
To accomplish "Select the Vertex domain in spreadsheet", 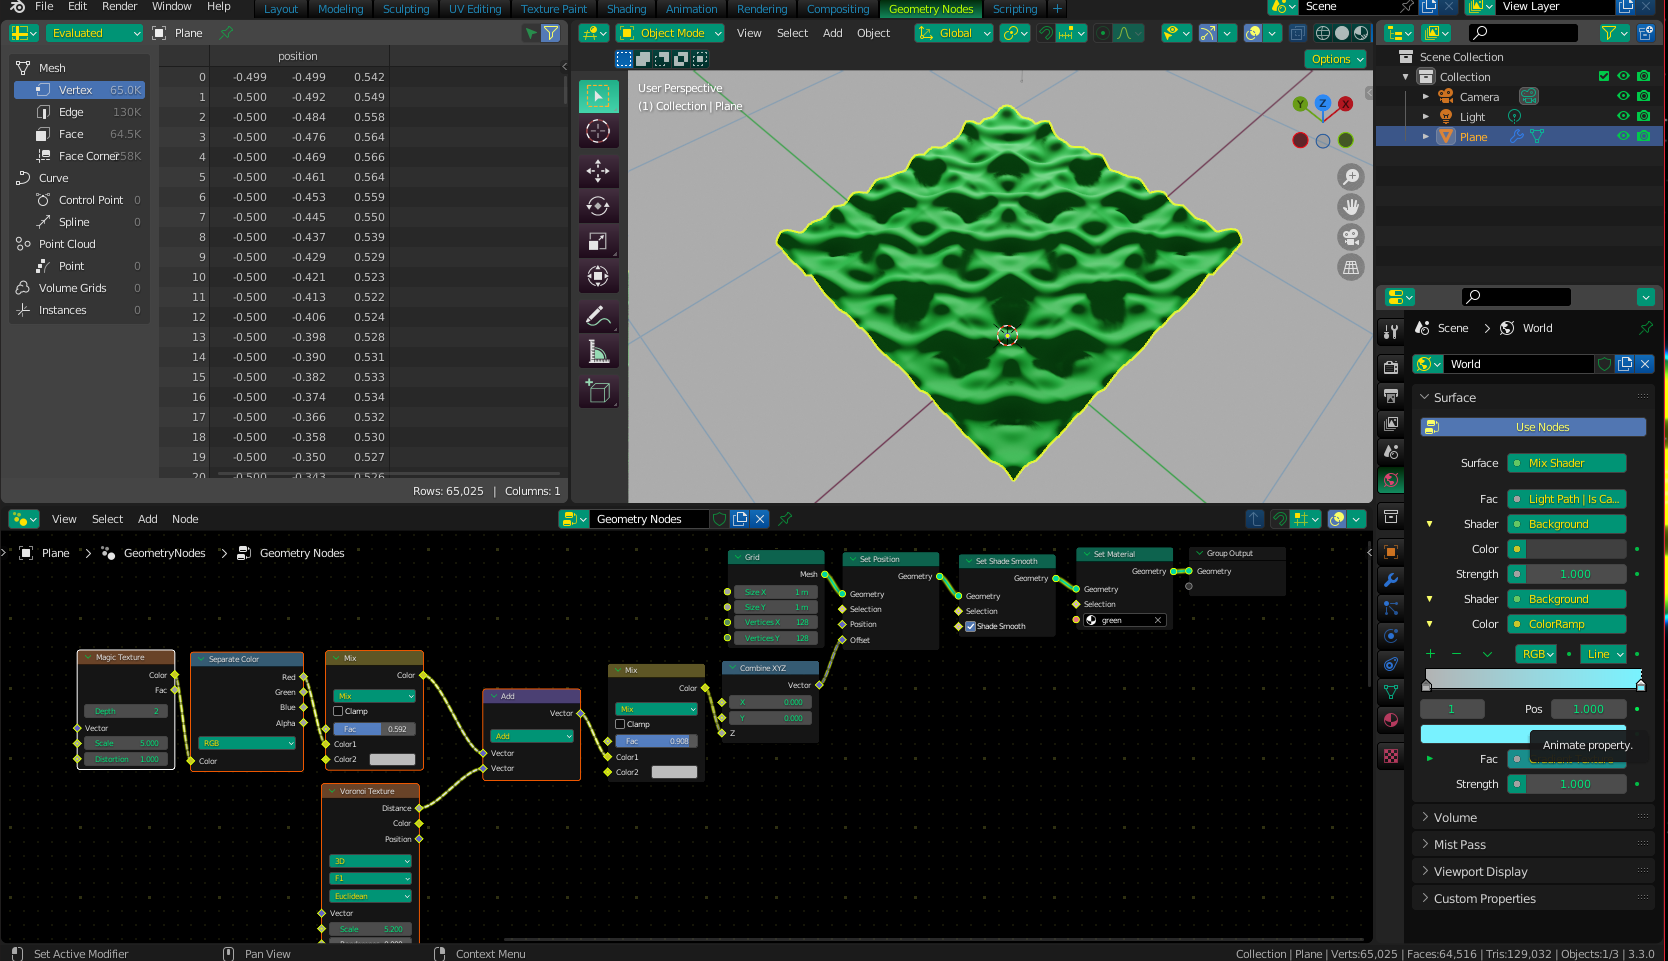I will point(80,90).
